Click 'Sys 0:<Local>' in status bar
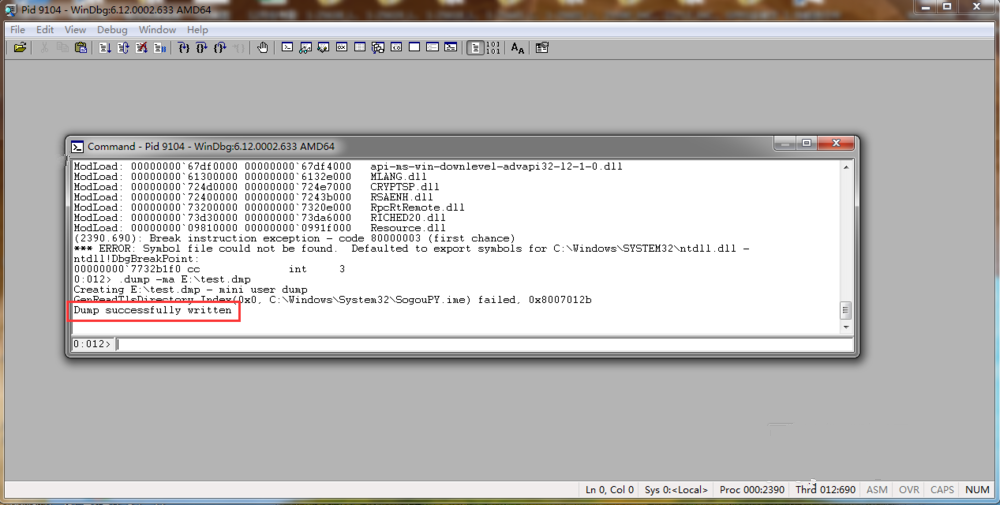 676,490
